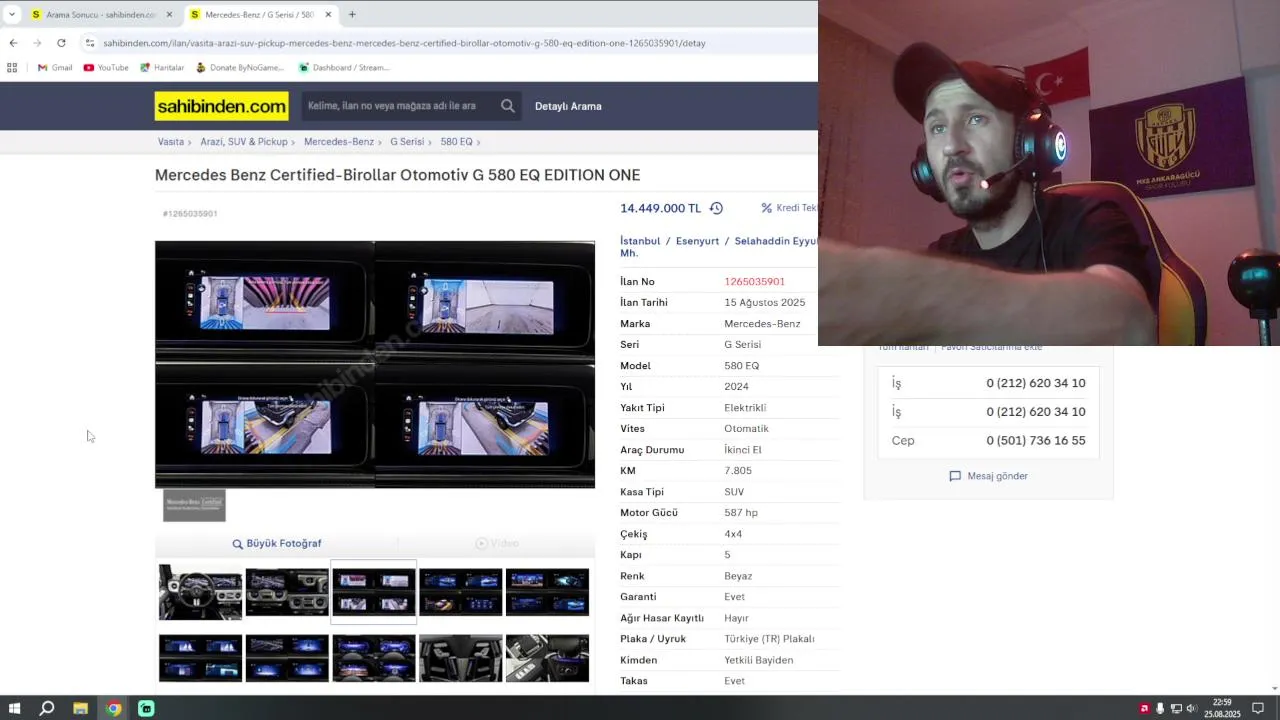Click microphone icon in system tray
Image resolution: width=1280 pixels, height=720 pixels.
pyautogui.click(x=1160, y=708)
